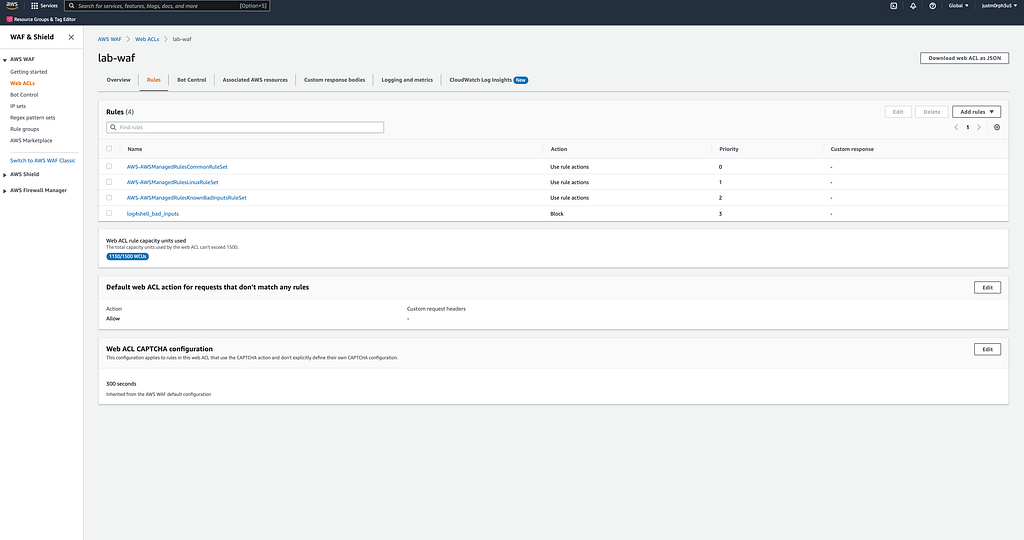Launch the CloudShell terminal icon

click(x=893, y=5)
